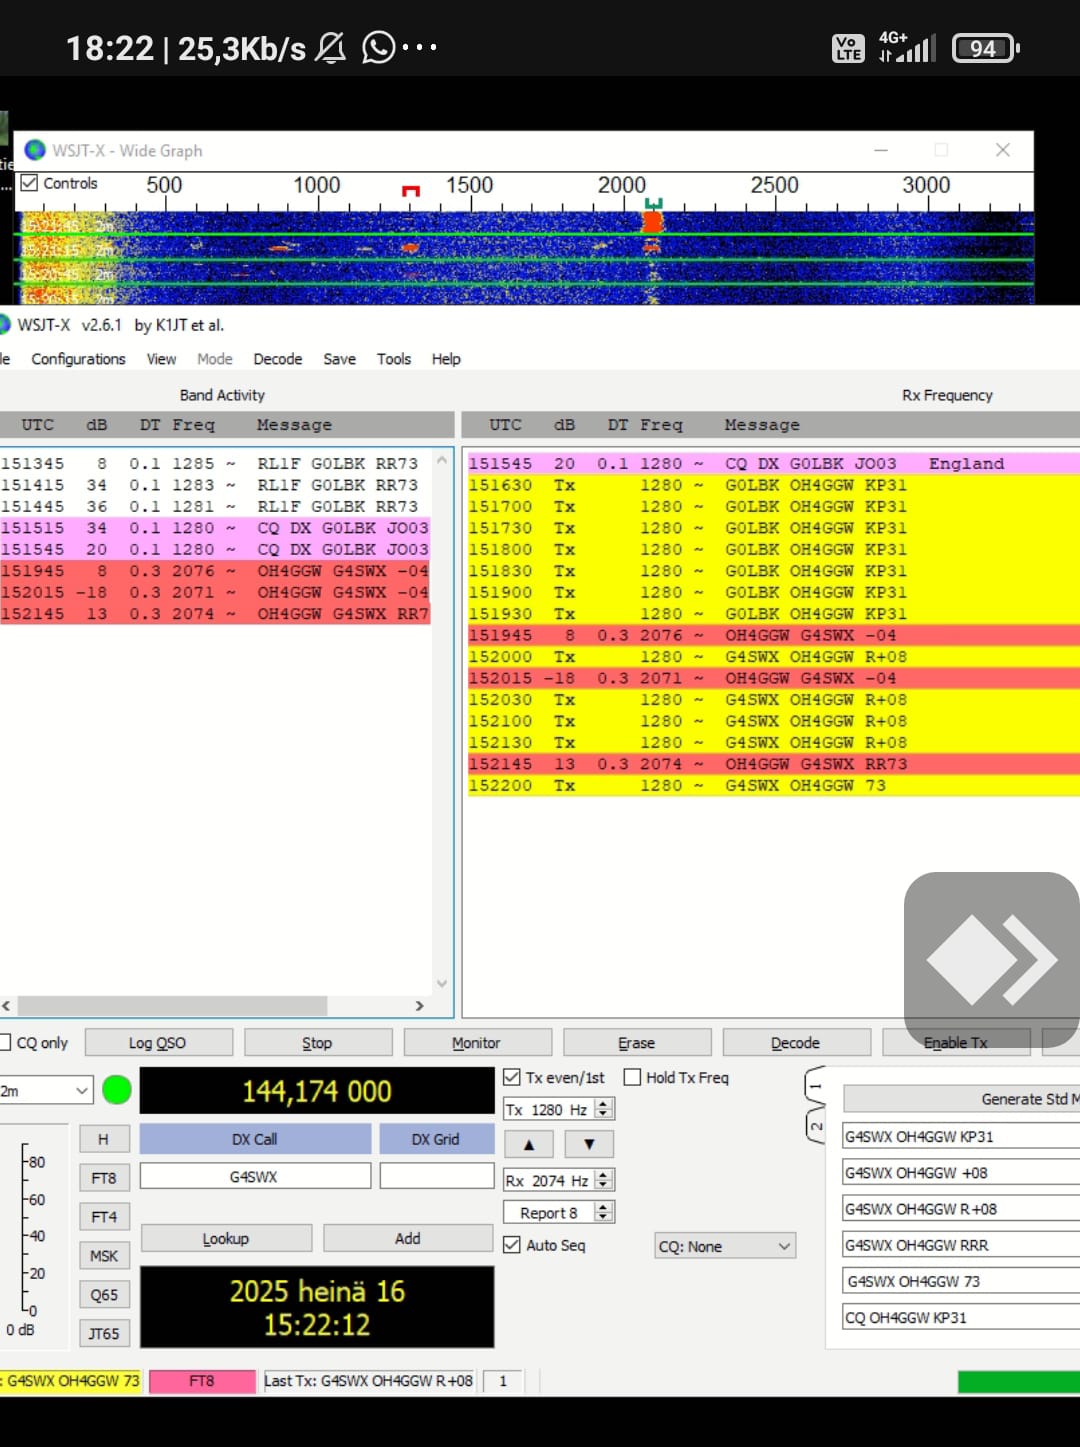Viewport: 1080px width, 1447px height.
Task: Click the Log QSO button
Action: click(158, 1042)
